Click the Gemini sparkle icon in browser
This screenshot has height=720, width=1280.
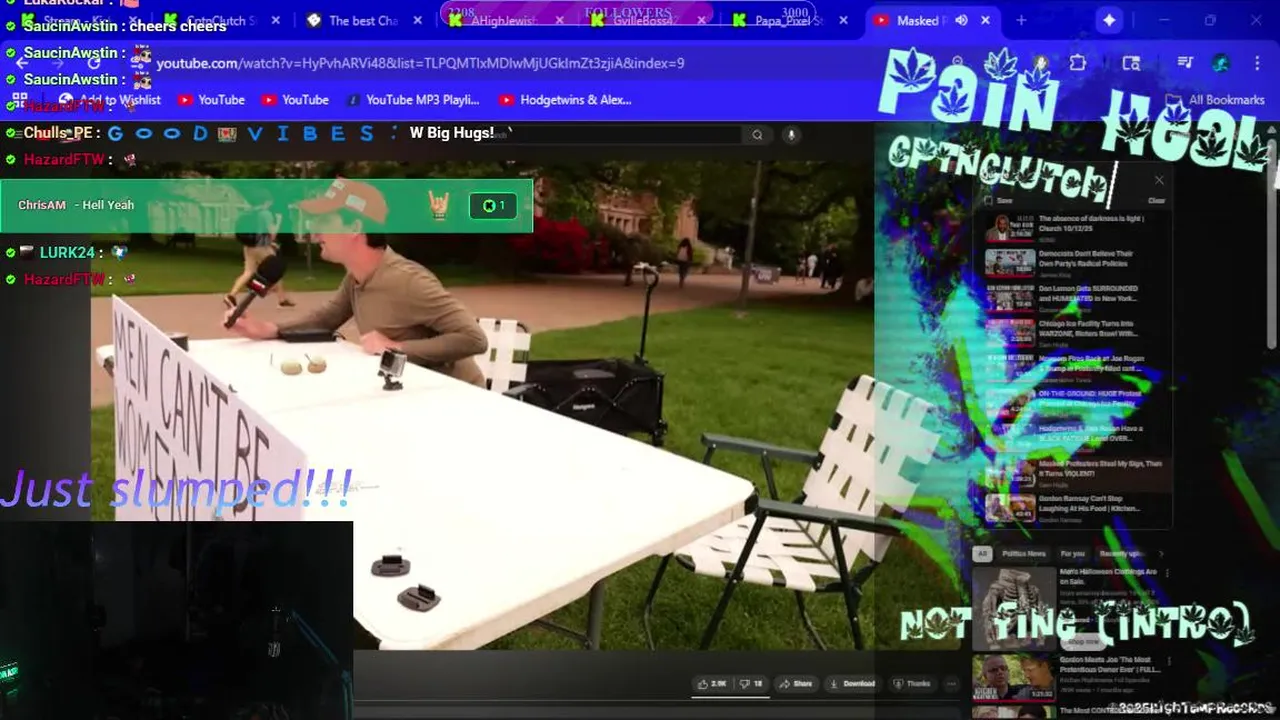1109,20
